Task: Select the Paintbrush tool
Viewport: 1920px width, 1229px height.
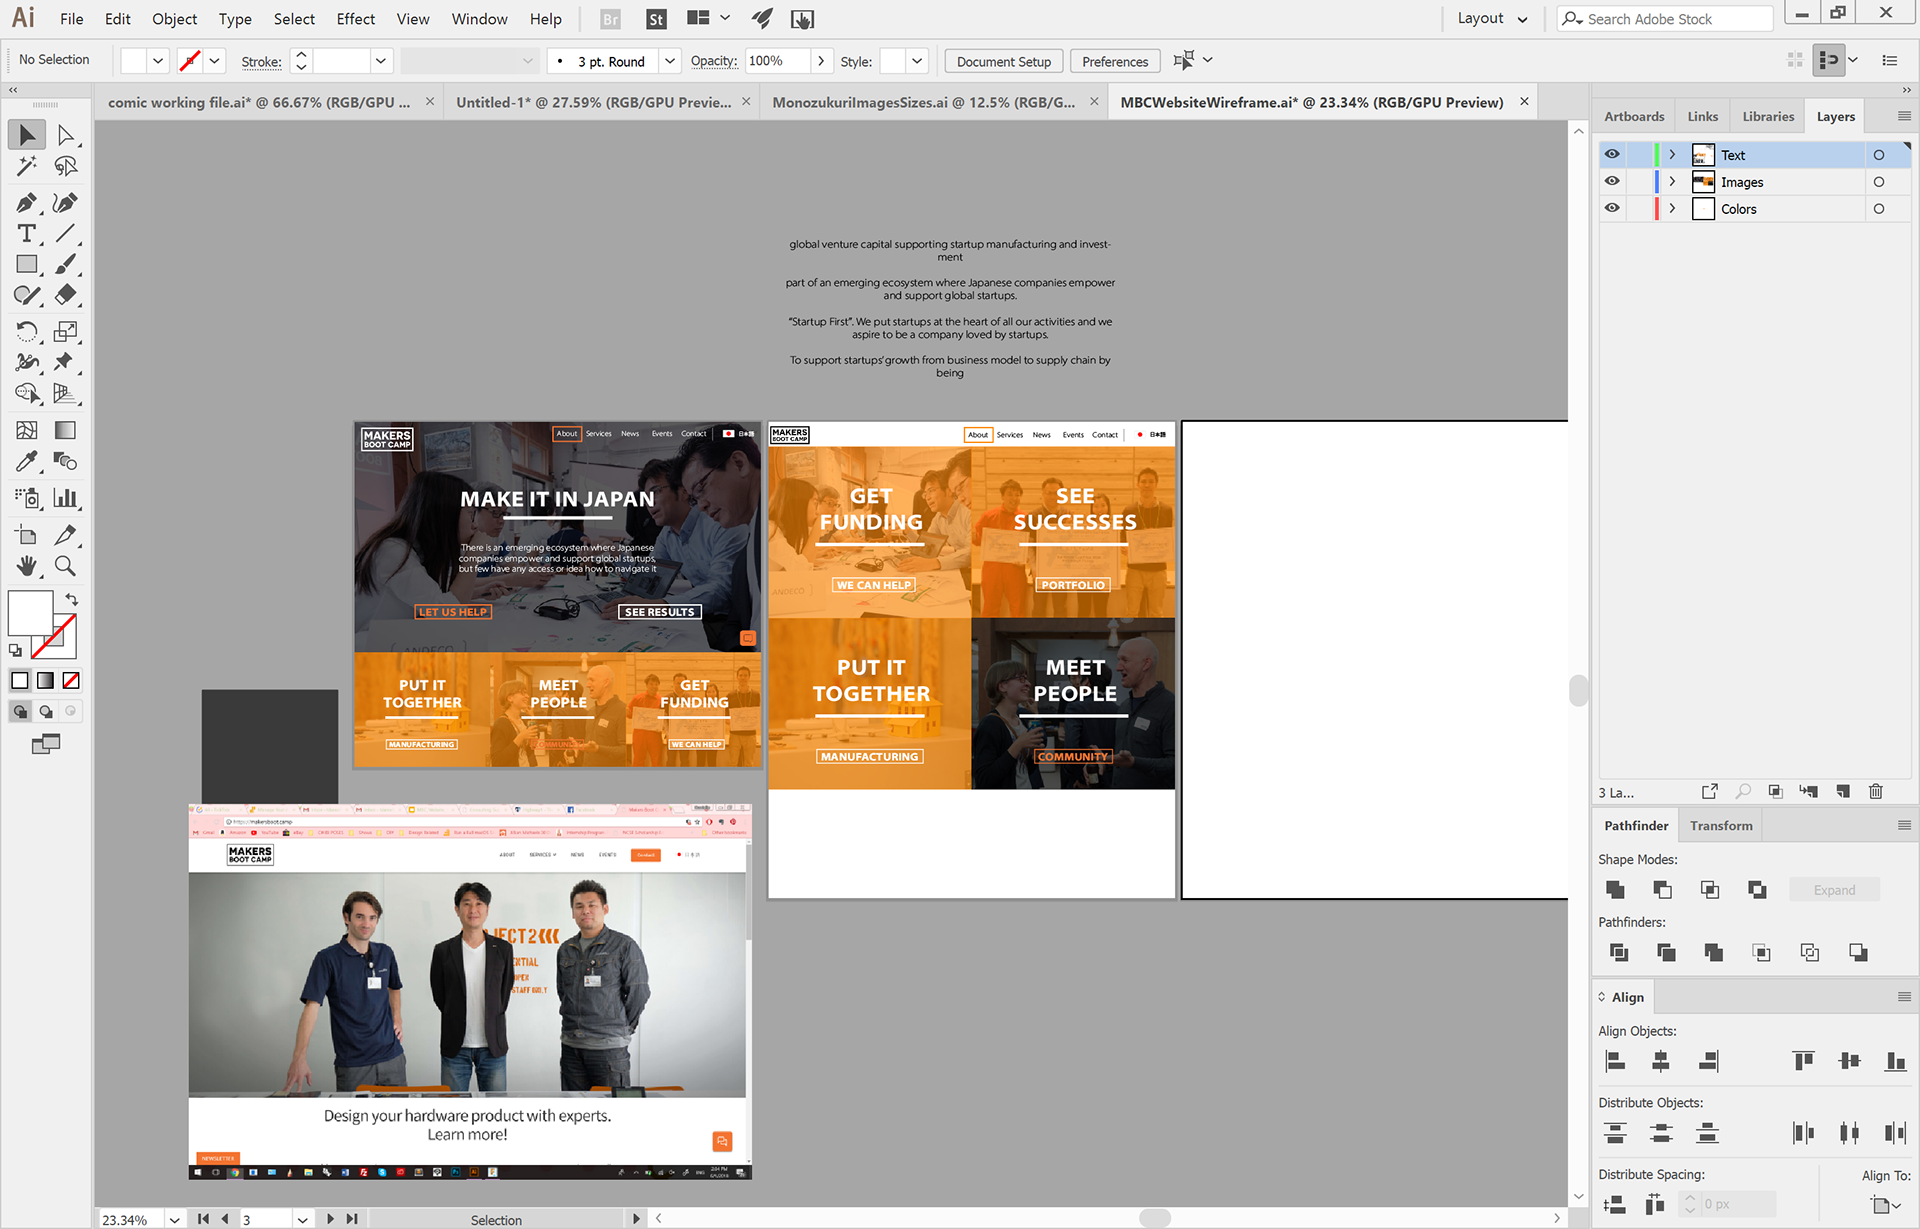Action: (x=65, y=264)
